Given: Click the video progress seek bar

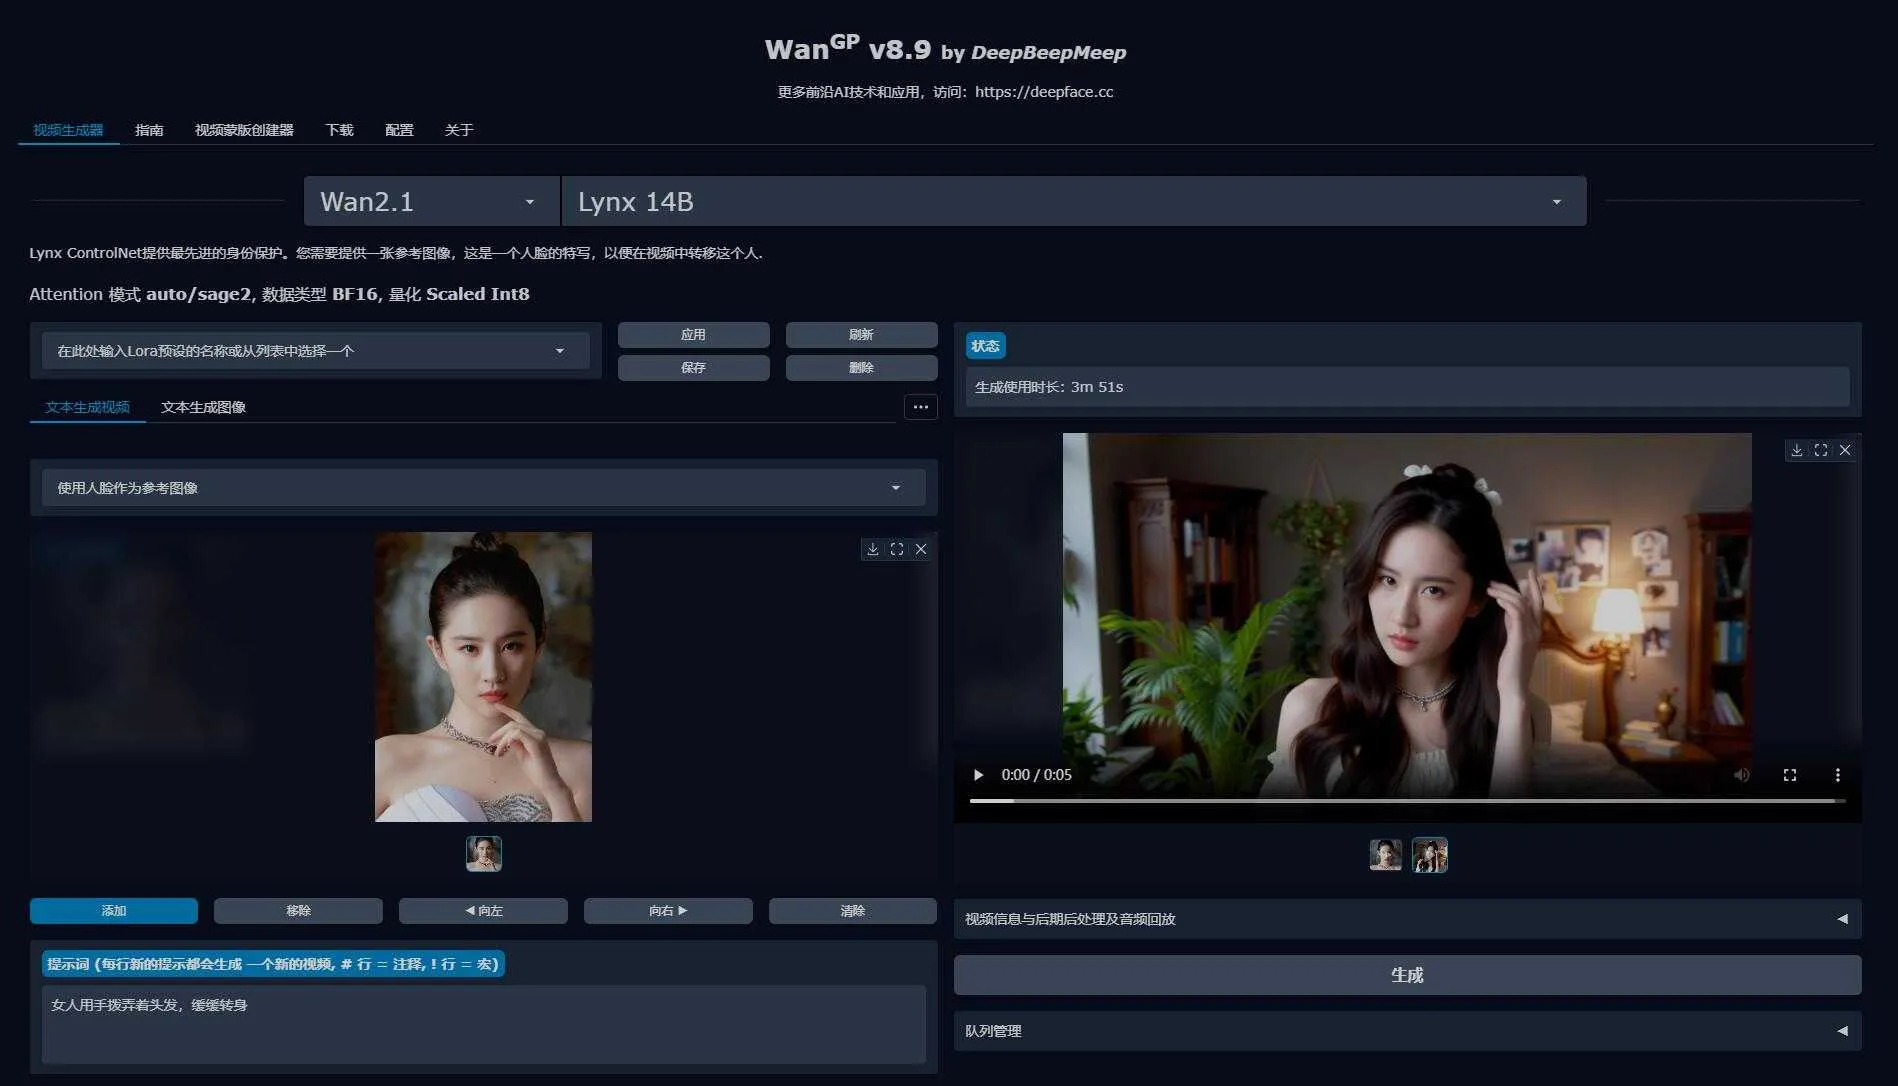Looking at the screenshot, I should [x=1406, y=801].
